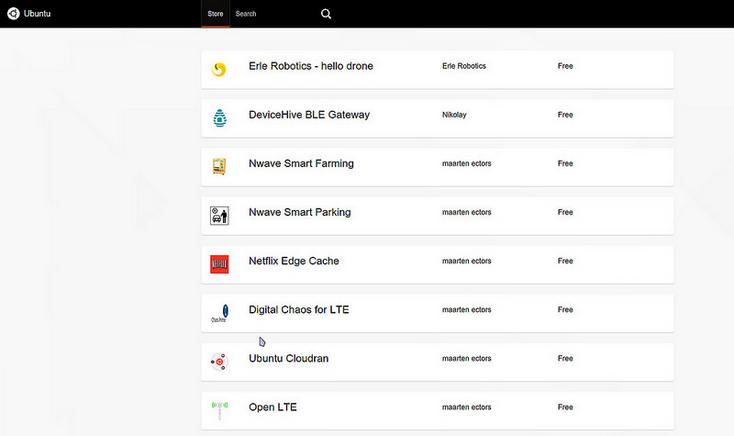Screen dimensions: 734x436
Task: Open Netflix Edge Cache app page
Action: [294, 261]
